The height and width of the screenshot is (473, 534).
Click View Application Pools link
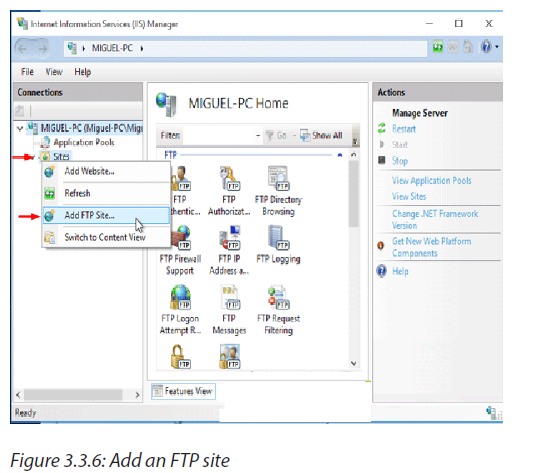coord(431,180)
